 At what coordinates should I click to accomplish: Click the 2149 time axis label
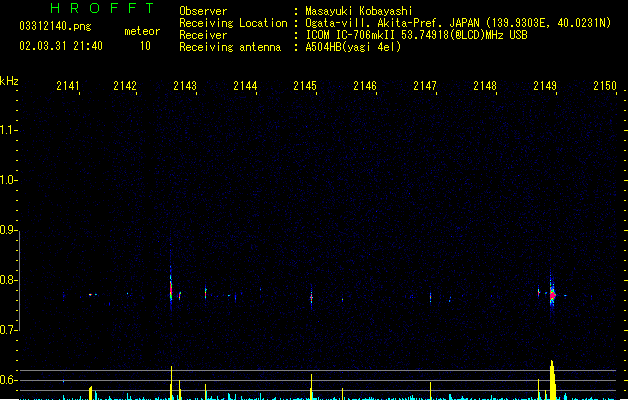pyautogui.click(x=545, y=86)
